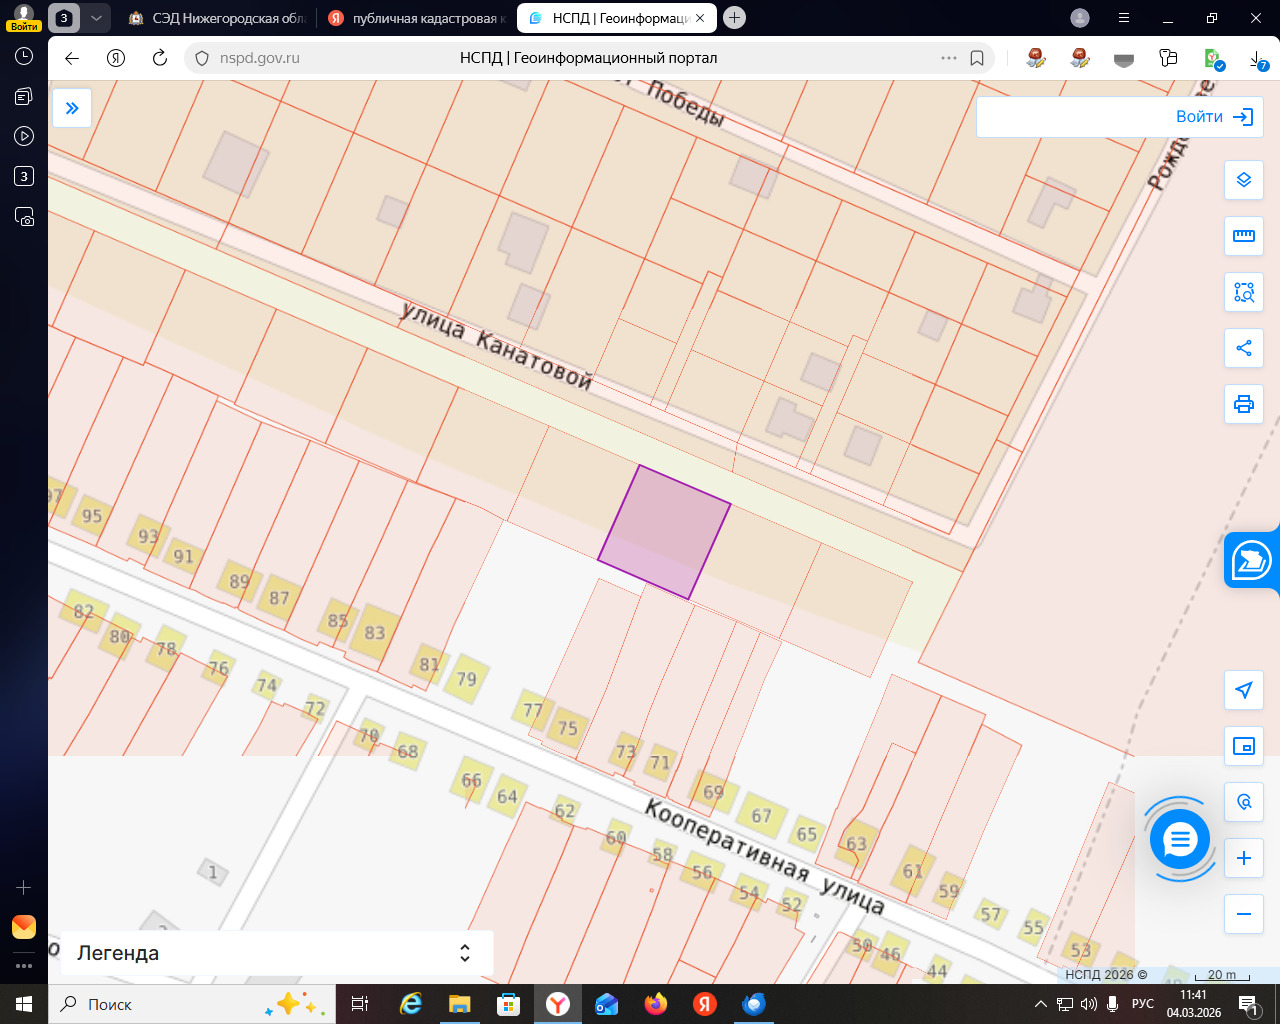Select the highlighted purple land parcel

point(664,531)
